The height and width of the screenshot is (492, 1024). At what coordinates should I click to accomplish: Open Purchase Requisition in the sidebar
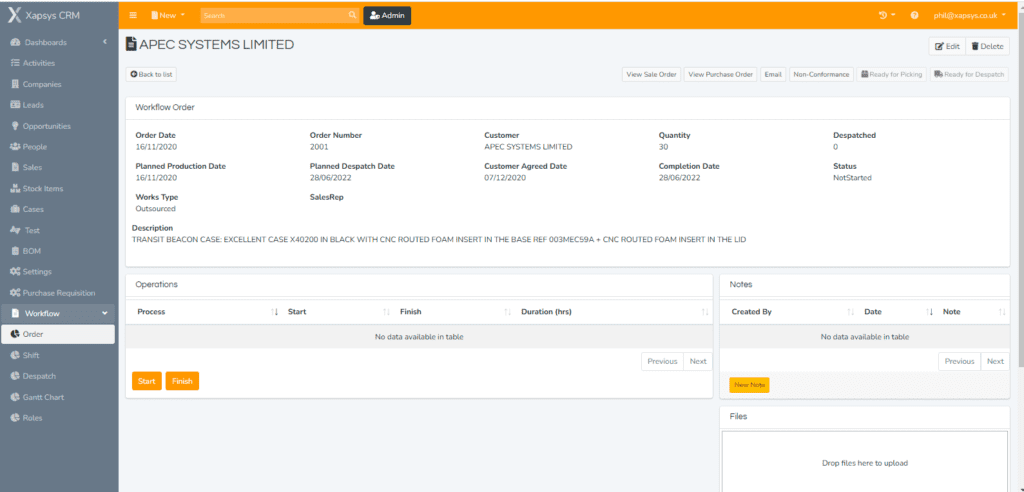(x=59, y=293)
